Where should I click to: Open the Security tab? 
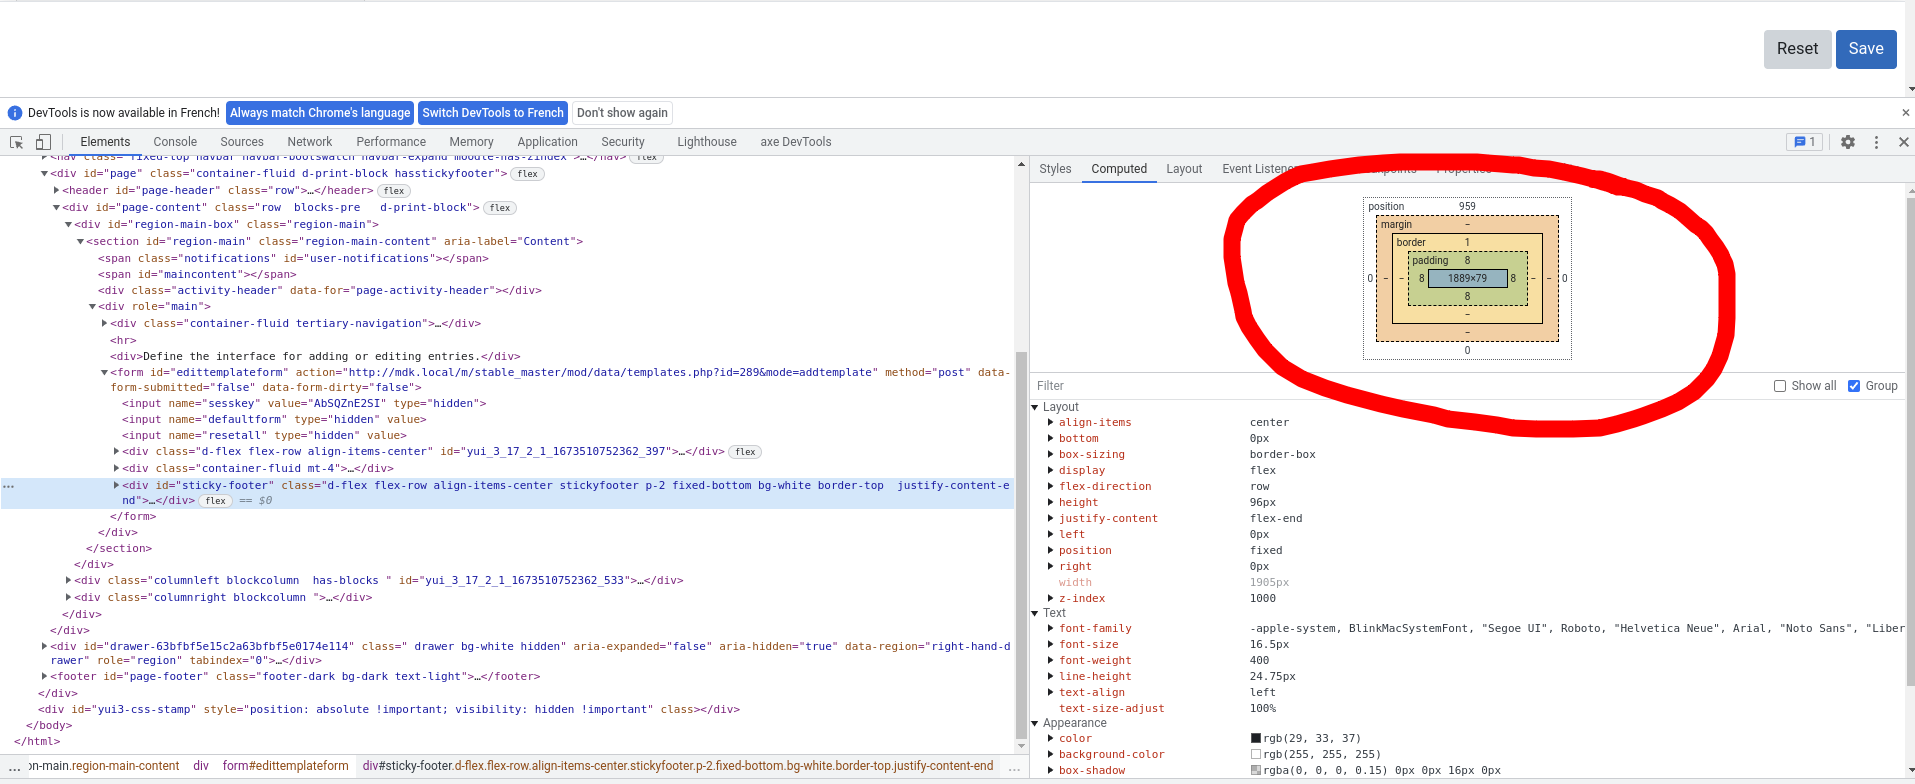623,142
